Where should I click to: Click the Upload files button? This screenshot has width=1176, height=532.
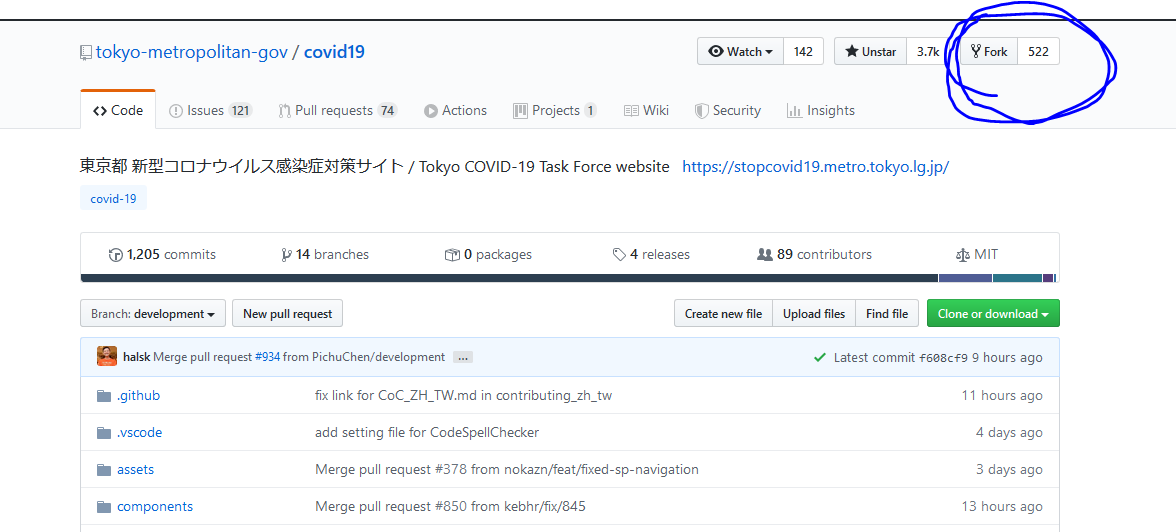pos(814,314)
